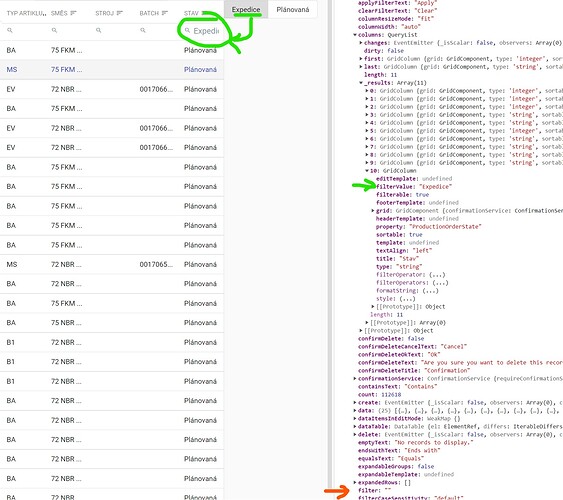
Task: Expand the dataItemsInEditMode: WeakMap node
Action: (x=355, y=419)
